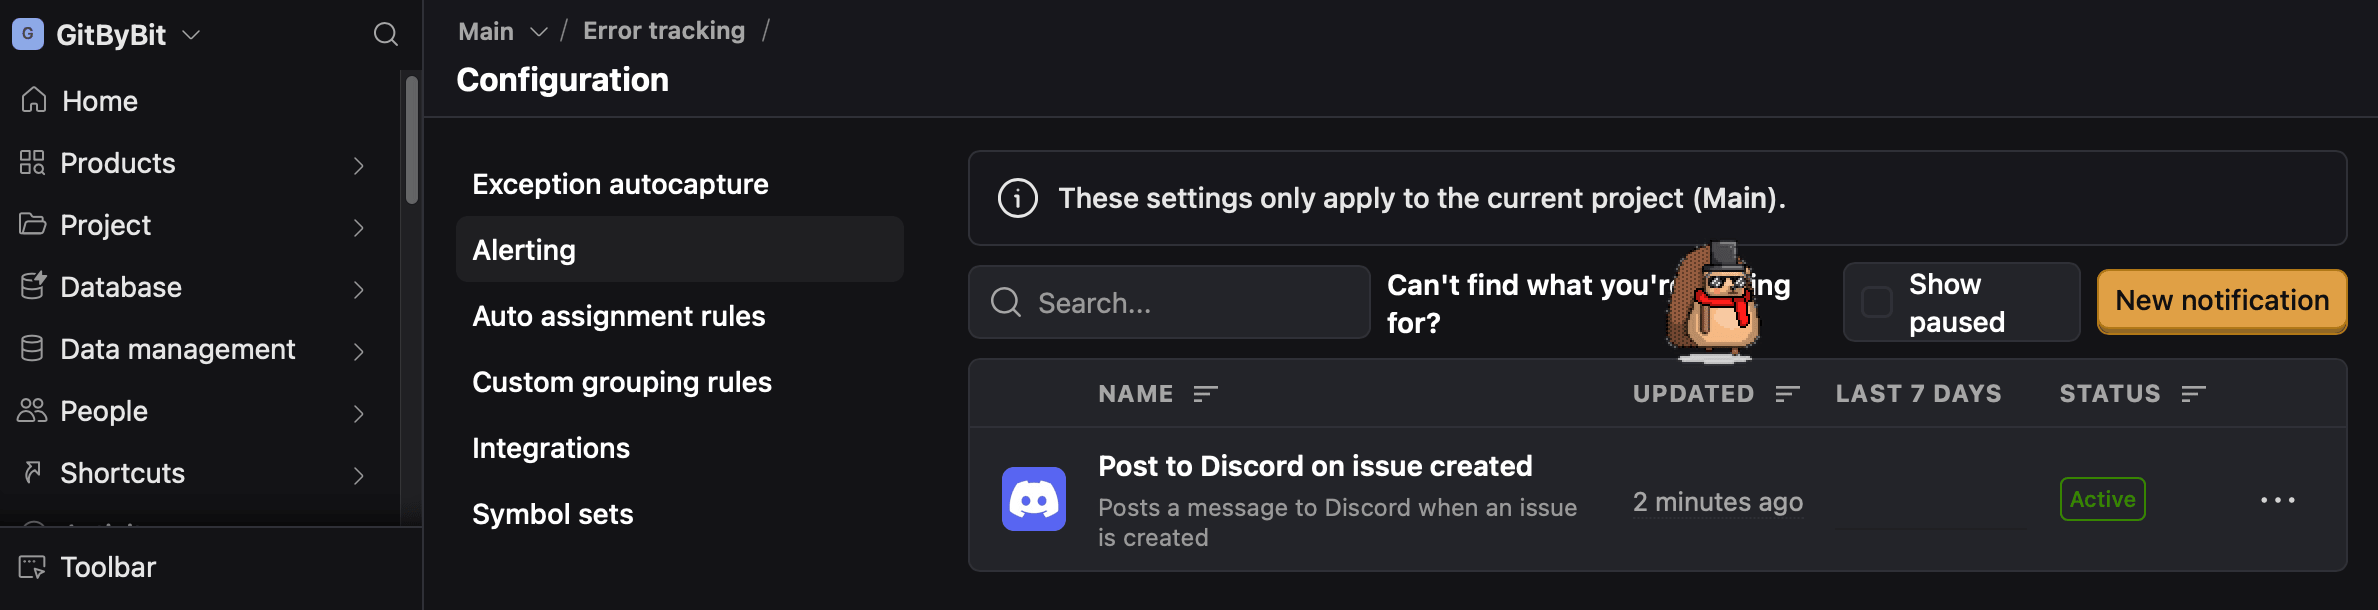Screen dimensions: 2378x610
Task: Click the New notification button
Action: click(2221, 301)
